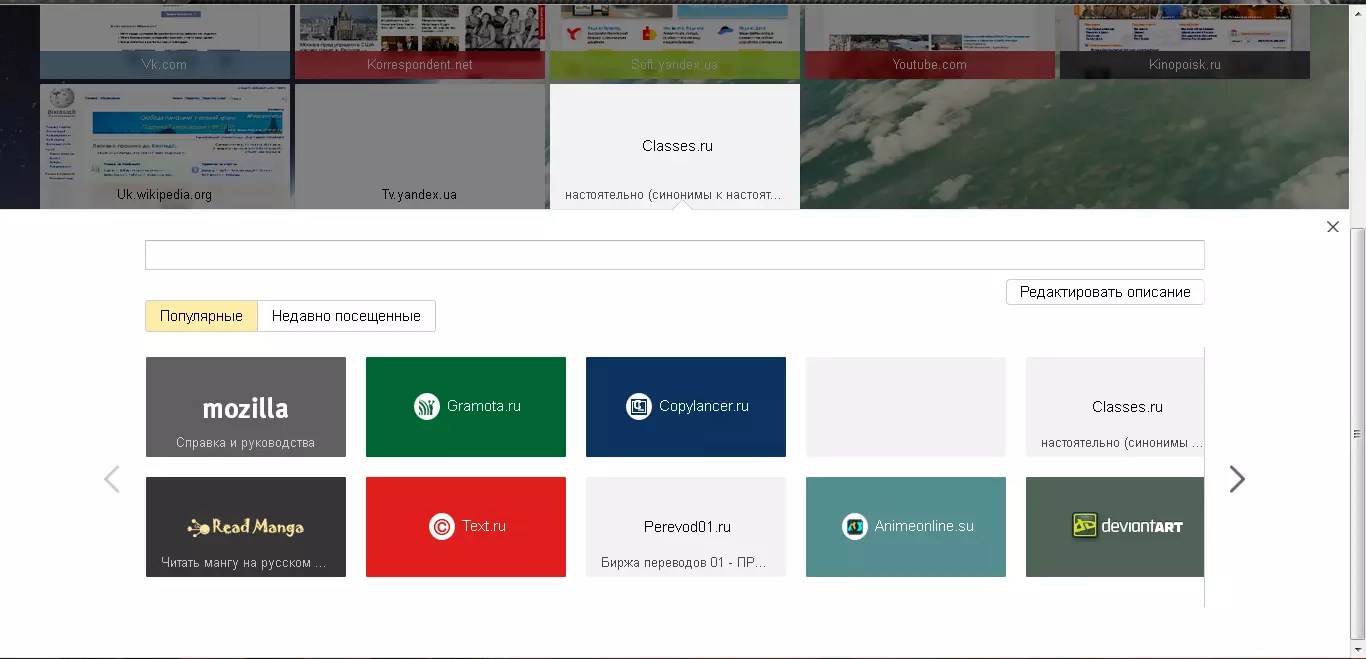1366x659 pixels.
Task: Close the add-site panel
Action: pos(1332,227)
